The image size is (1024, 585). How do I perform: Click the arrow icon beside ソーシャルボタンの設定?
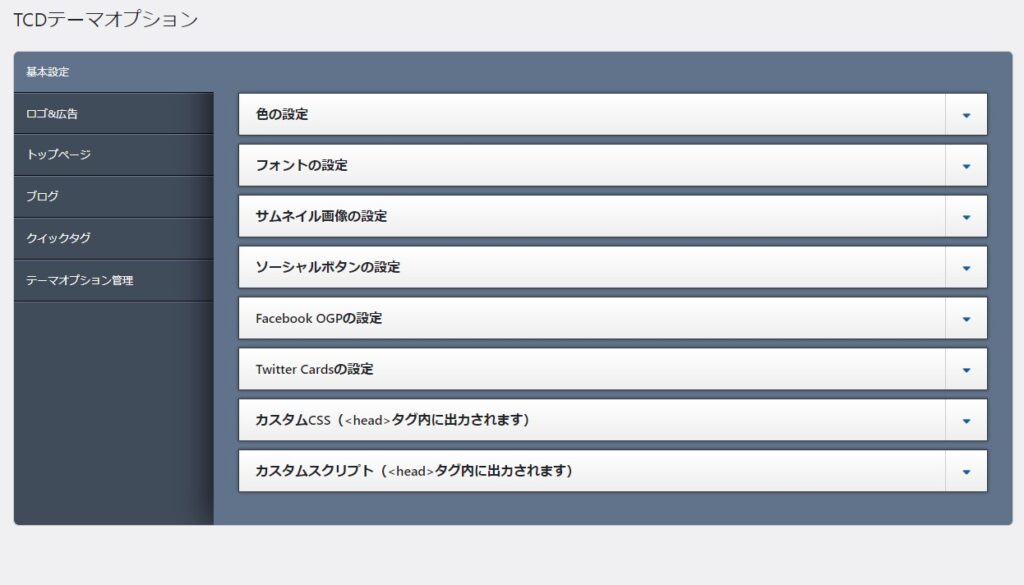tap(966, 268)
